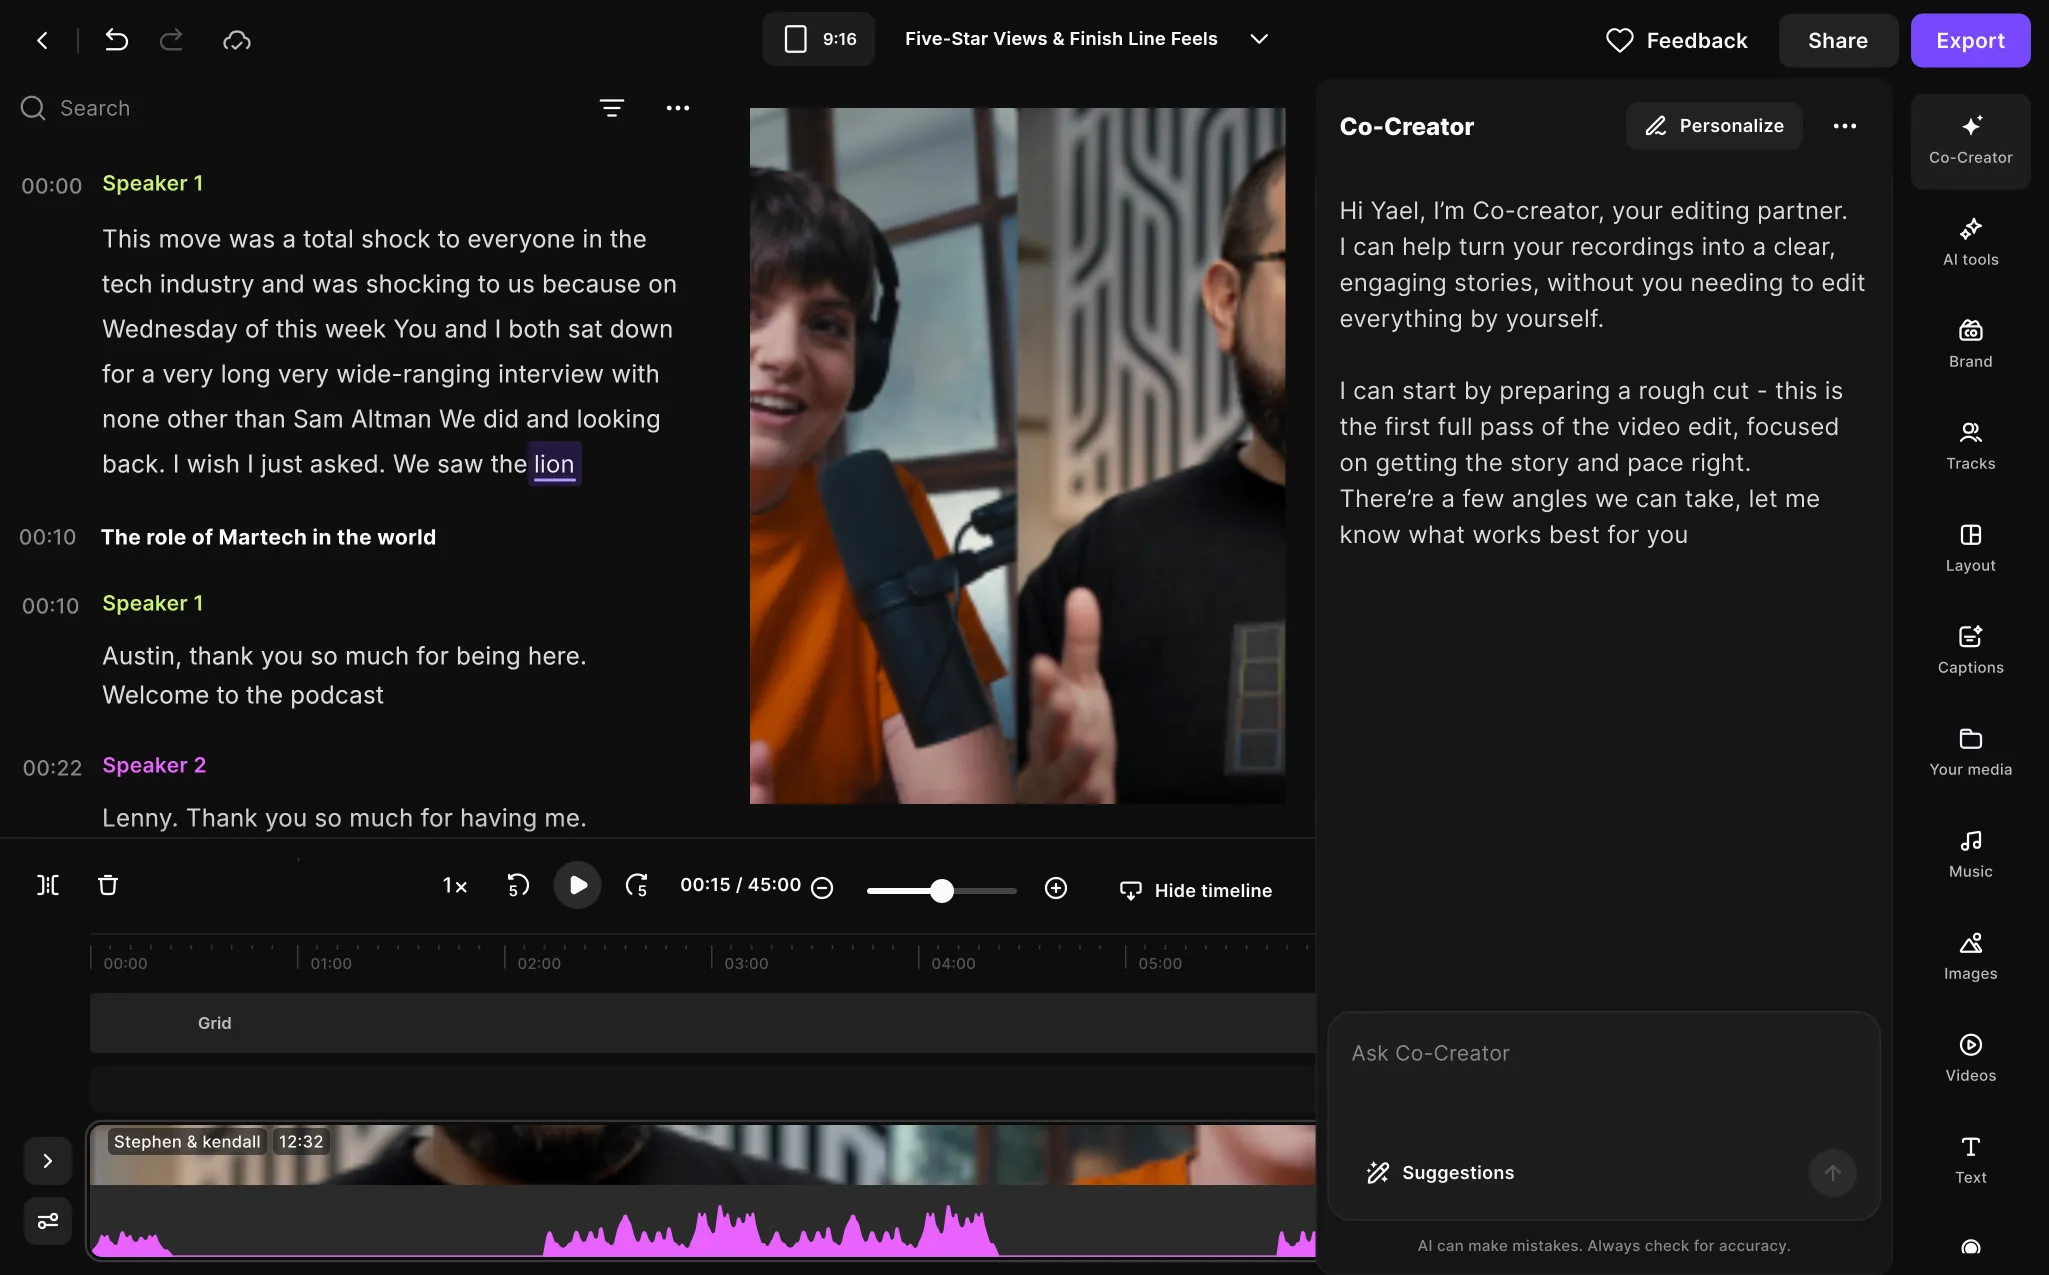Rewind playback five seconds
The width and height of the screenshot is (2049, 1275).
517,886
